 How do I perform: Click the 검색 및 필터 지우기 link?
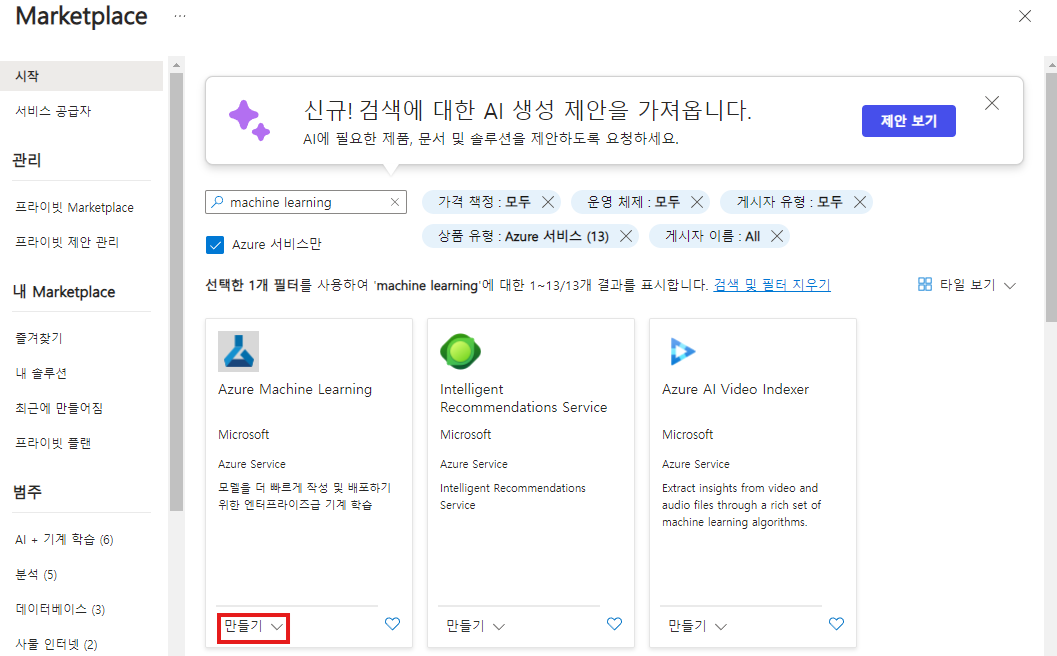point(772,285)
